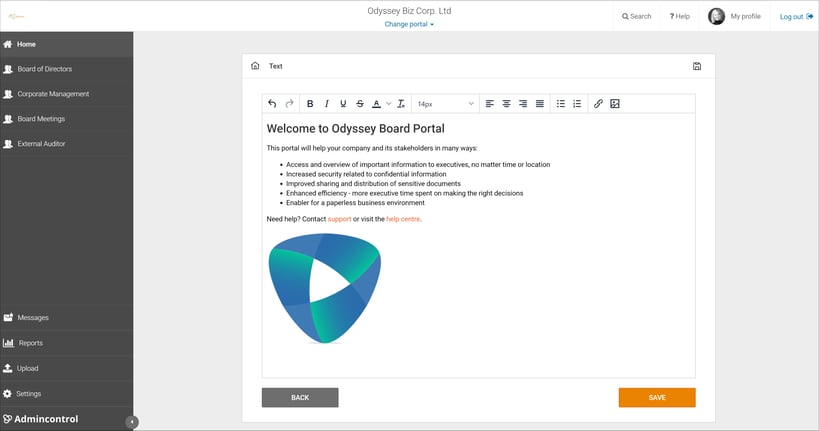Viewport: 819px width, 431px height.
Task: Create a numbered list
Action: click(577, 103)
